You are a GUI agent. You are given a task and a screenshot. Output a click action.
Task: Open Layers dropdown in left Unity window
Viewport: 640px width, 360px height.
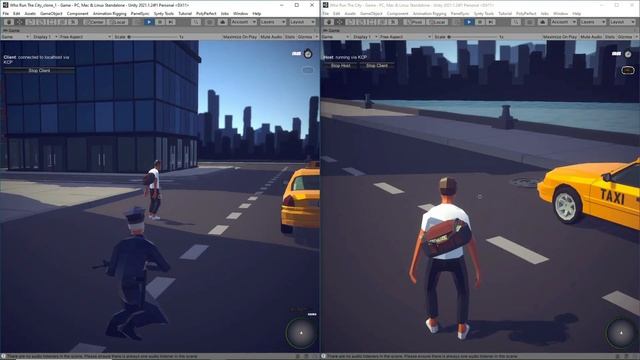272,22
